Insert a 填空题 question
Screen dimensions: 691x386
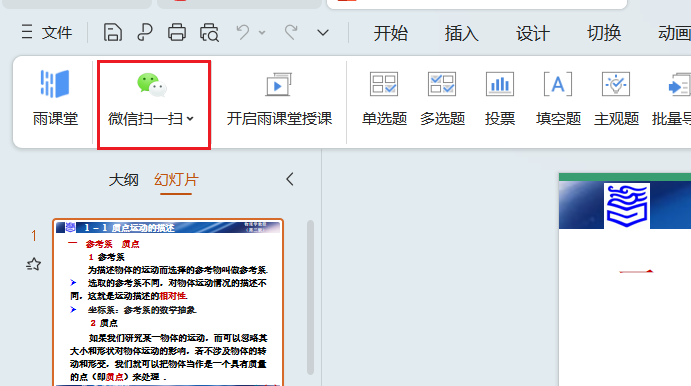tap(558, 99)
